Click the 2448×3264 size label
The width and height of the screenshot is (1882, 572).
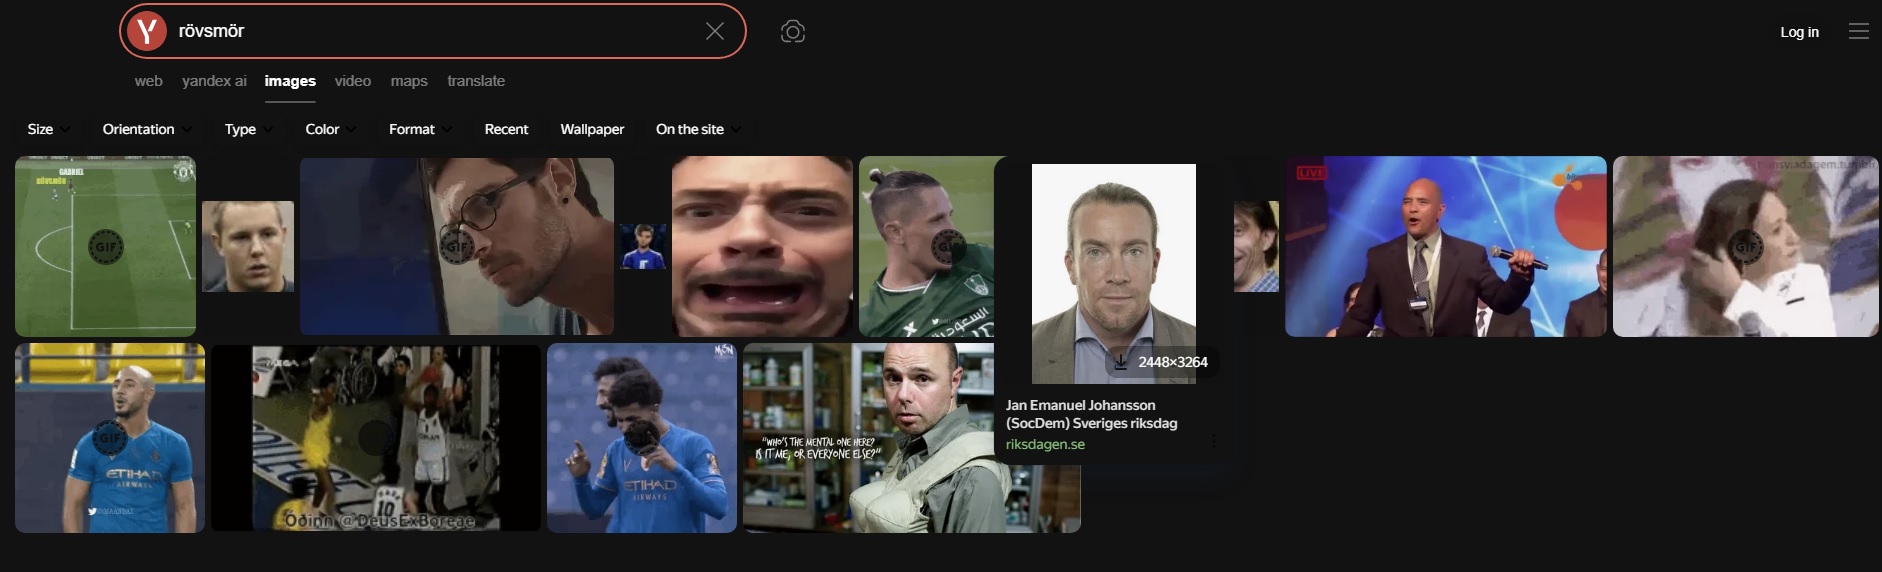(x=1172, y=362)
